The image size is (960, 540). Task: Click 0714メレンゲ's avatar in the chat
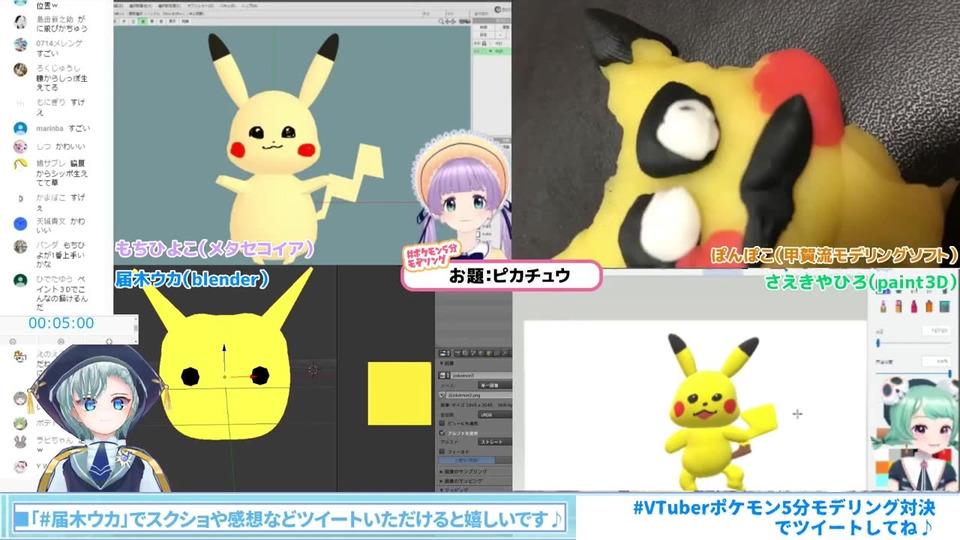pyautogui.click(x=20, y=44)
